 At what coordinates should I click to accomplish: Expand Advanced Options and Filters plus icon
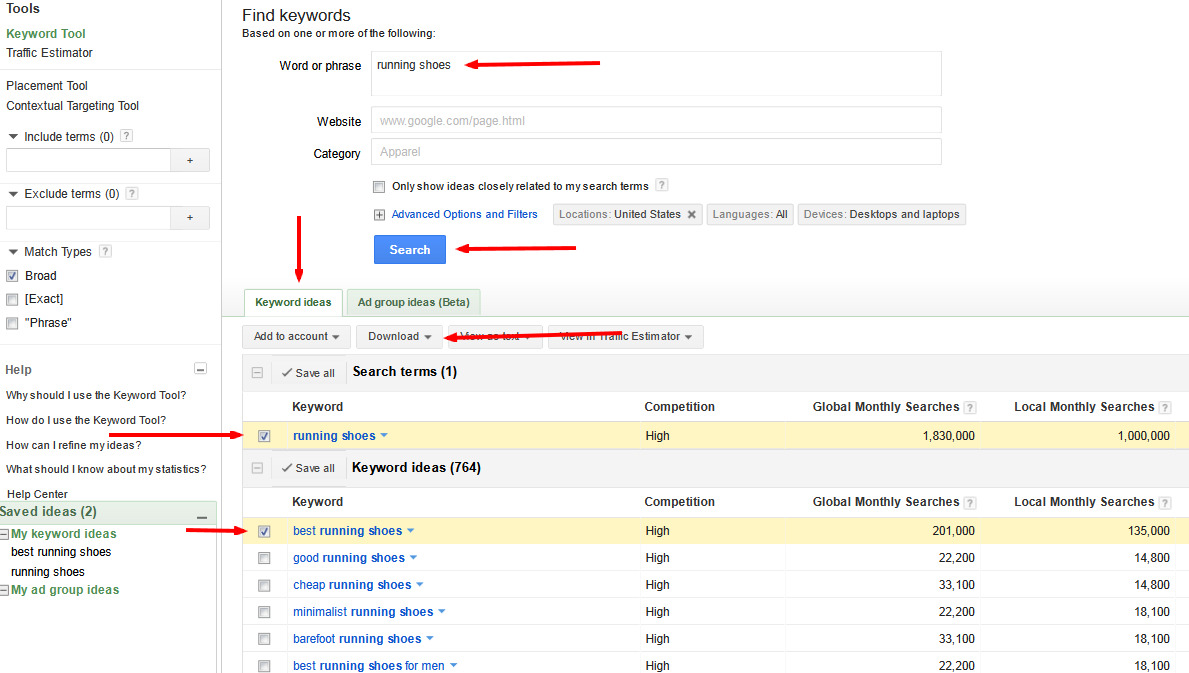coord(379,215)
